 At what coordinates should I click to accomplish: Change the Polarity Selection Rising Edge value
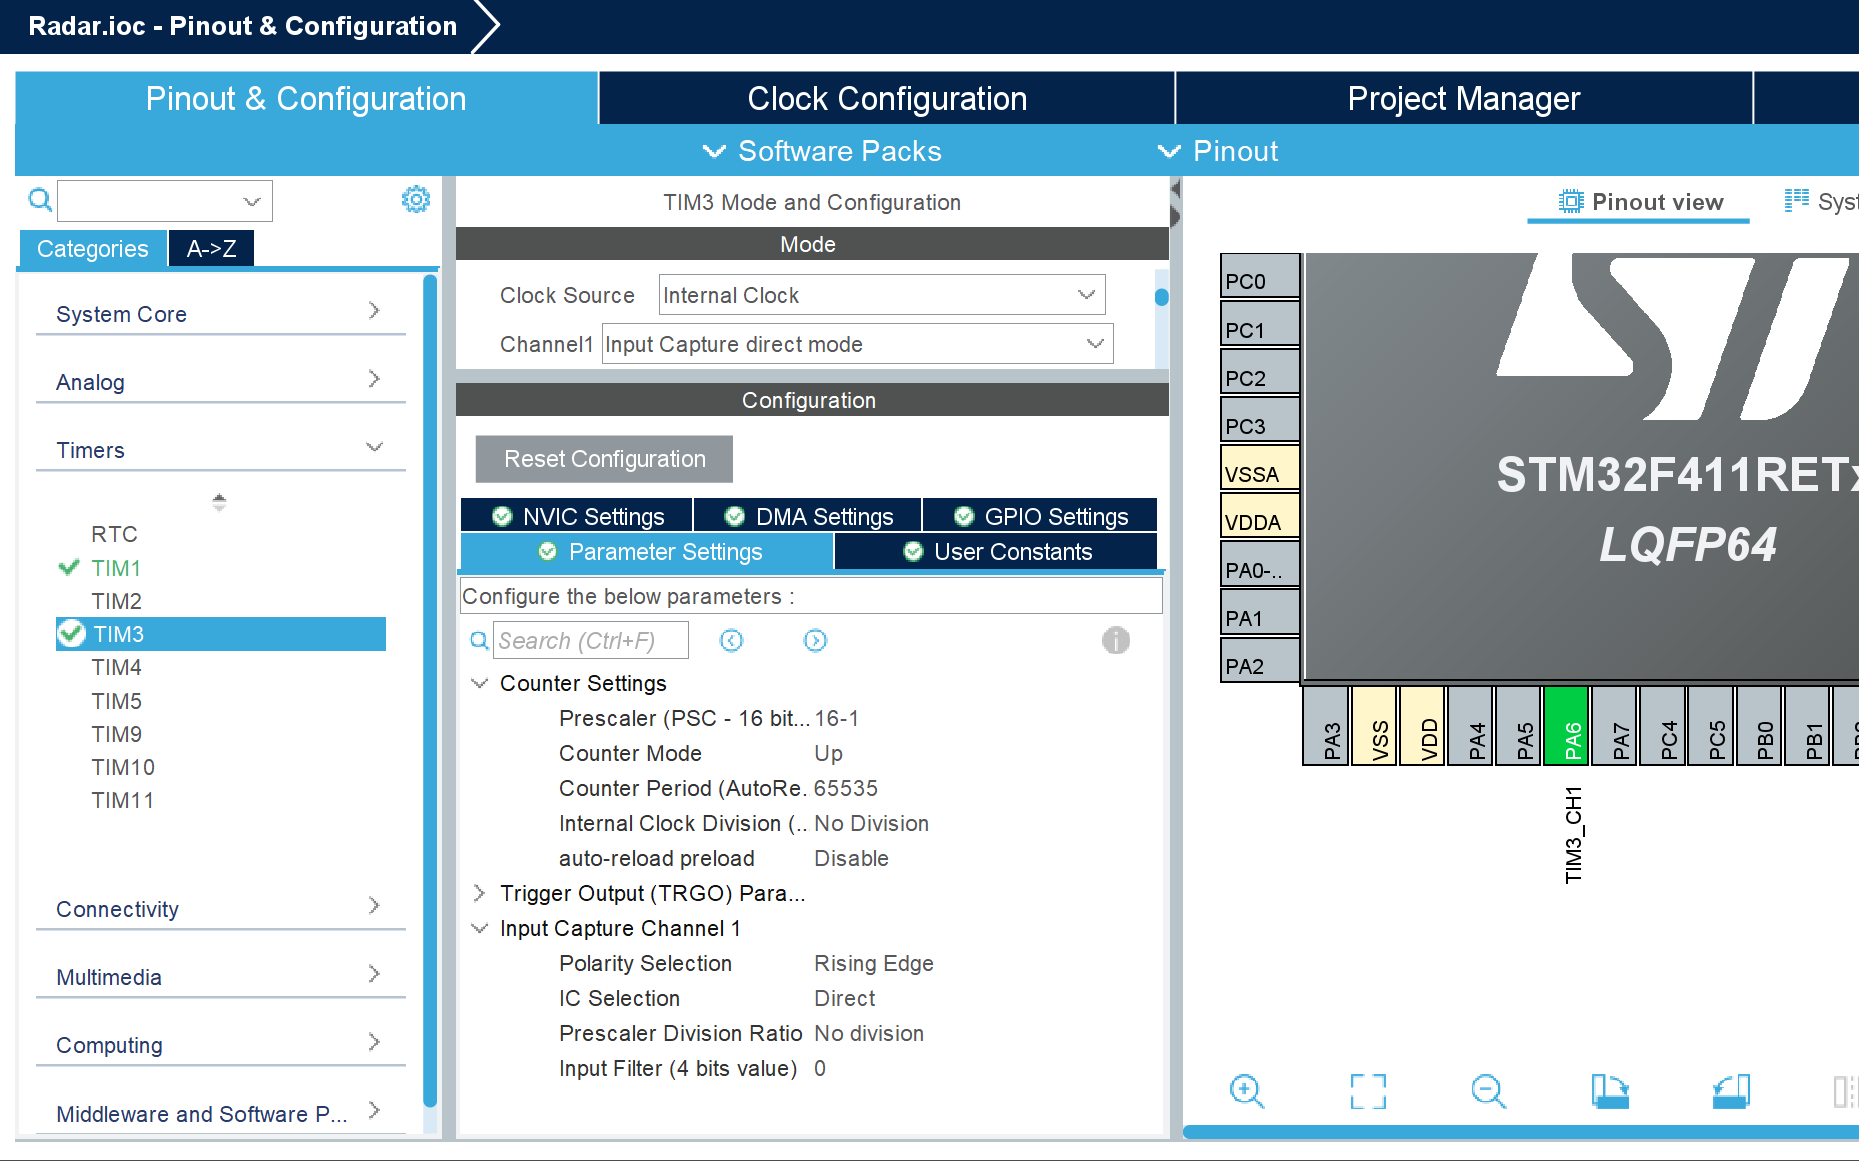[x=874, y=963]
